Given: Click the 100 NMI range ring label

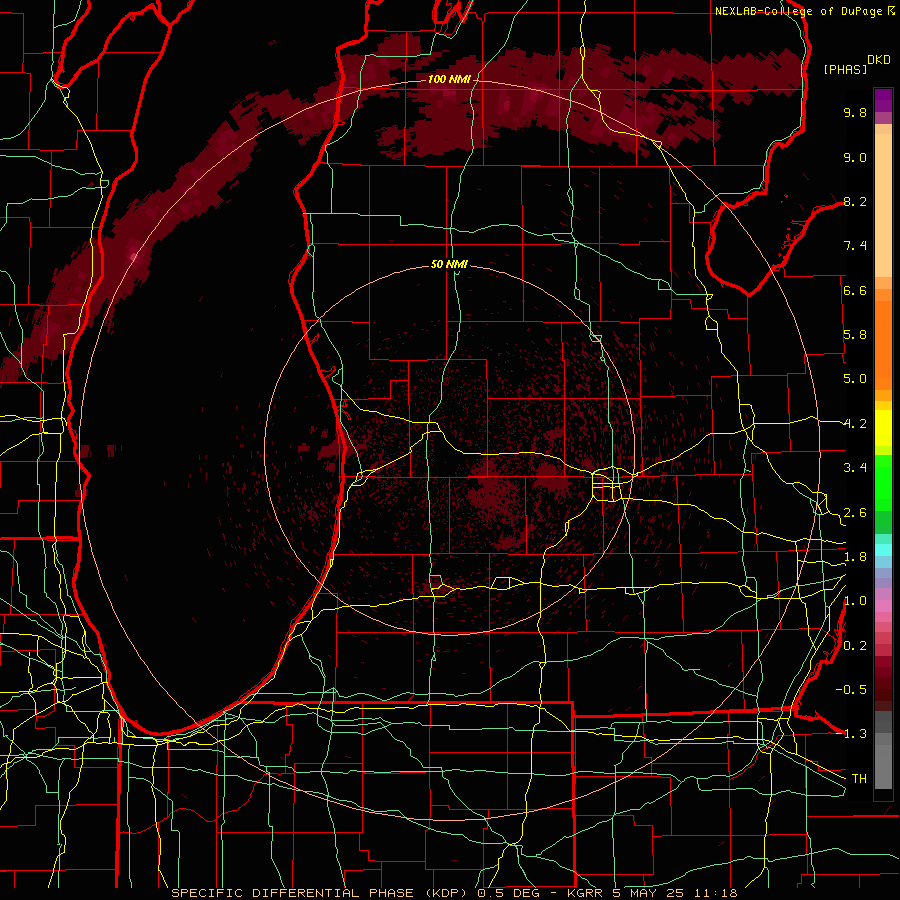Looking at the screenshot, I should click(x=449, y=79).
